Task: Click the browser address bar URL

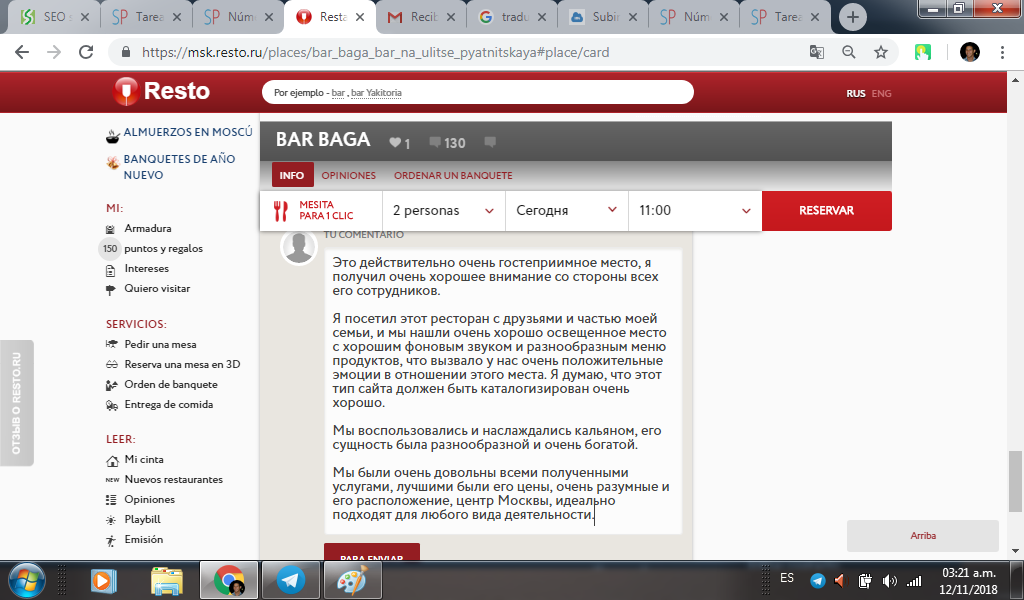Action: click(x=376, y=52)
